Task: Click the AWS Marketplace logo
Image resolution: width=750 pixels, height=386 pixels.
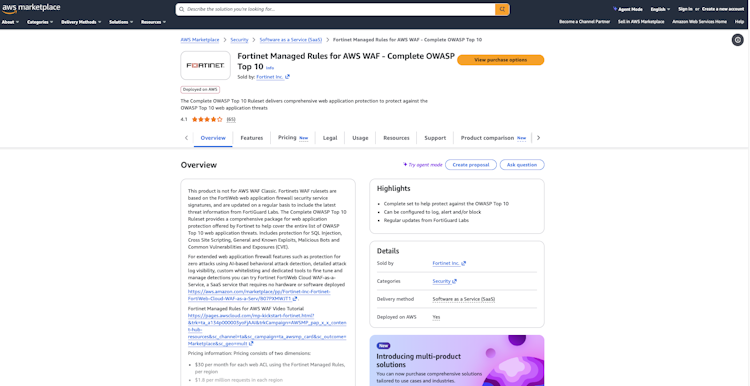Action: (31, 8)
